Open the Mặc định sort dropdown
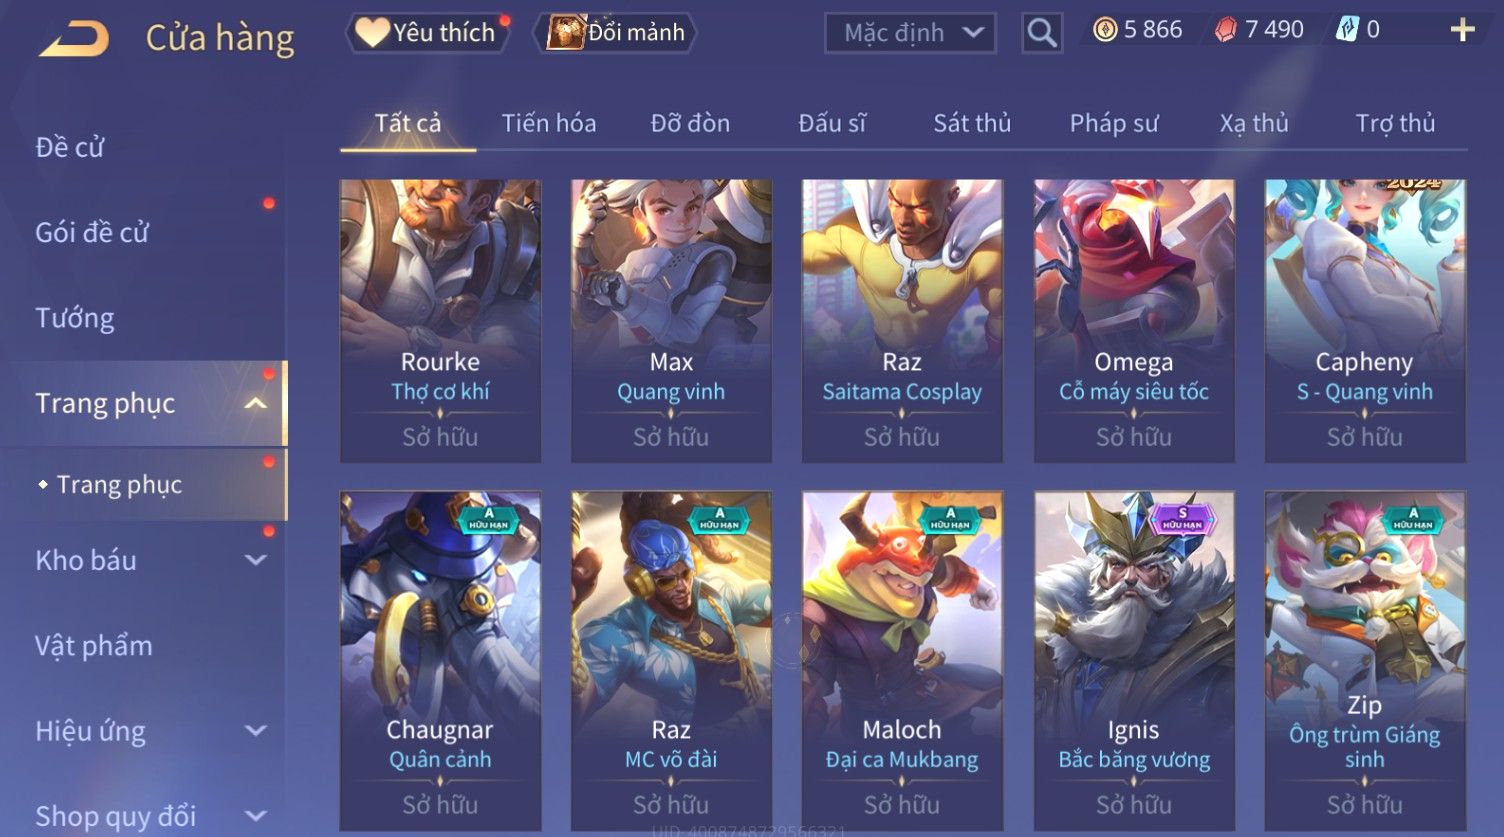The image size is (1504, 837). click(910, 33)
